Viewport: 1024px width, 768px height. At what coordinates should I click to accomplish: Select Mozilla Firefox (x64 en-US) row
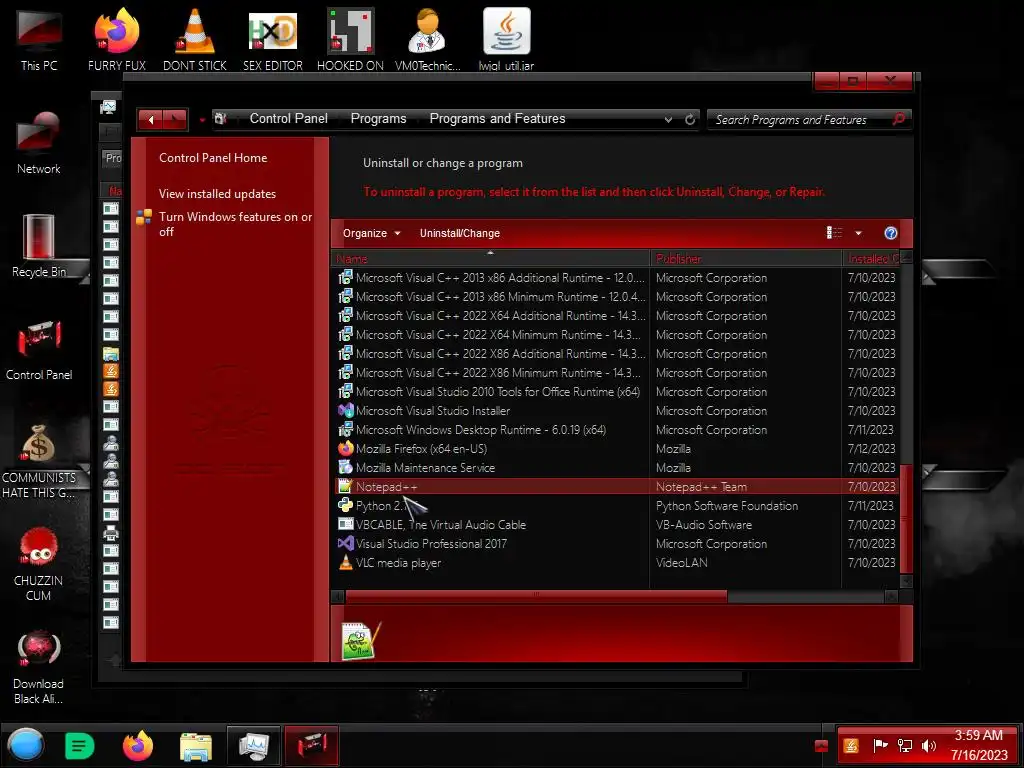click(x=616, y=449)
